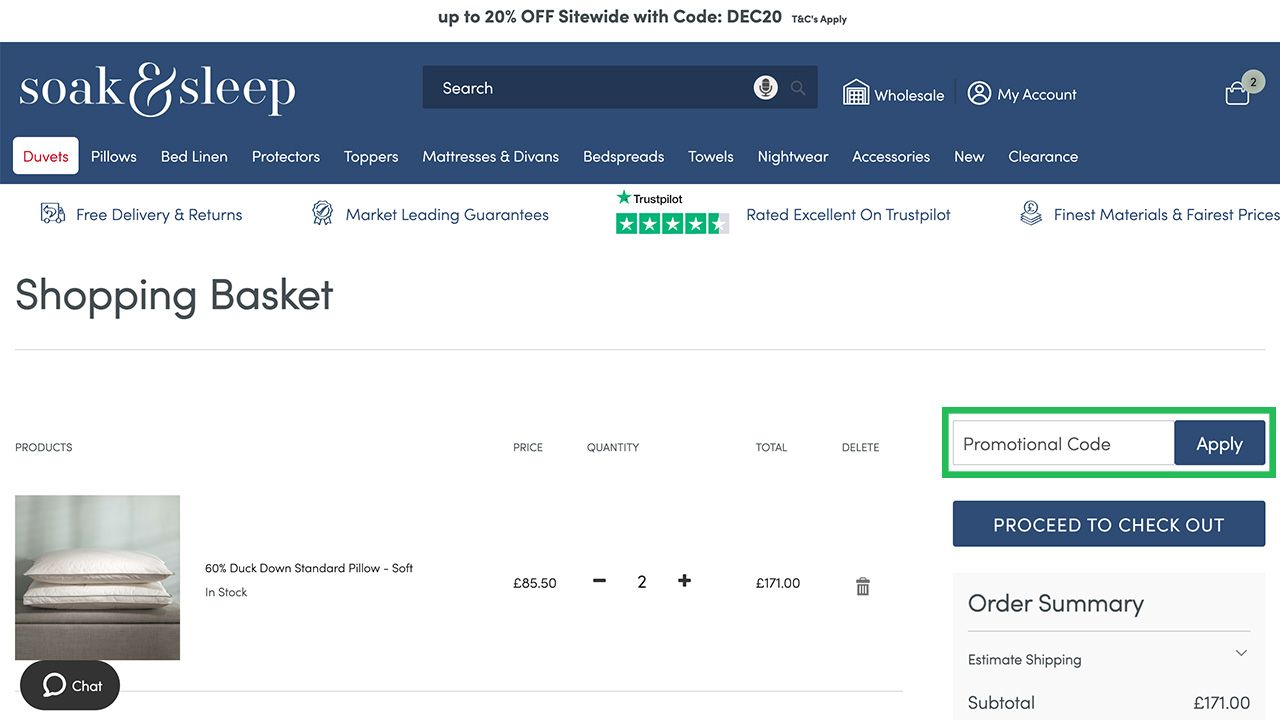
Task: Click the In Stock label
Action: [226, 592]
